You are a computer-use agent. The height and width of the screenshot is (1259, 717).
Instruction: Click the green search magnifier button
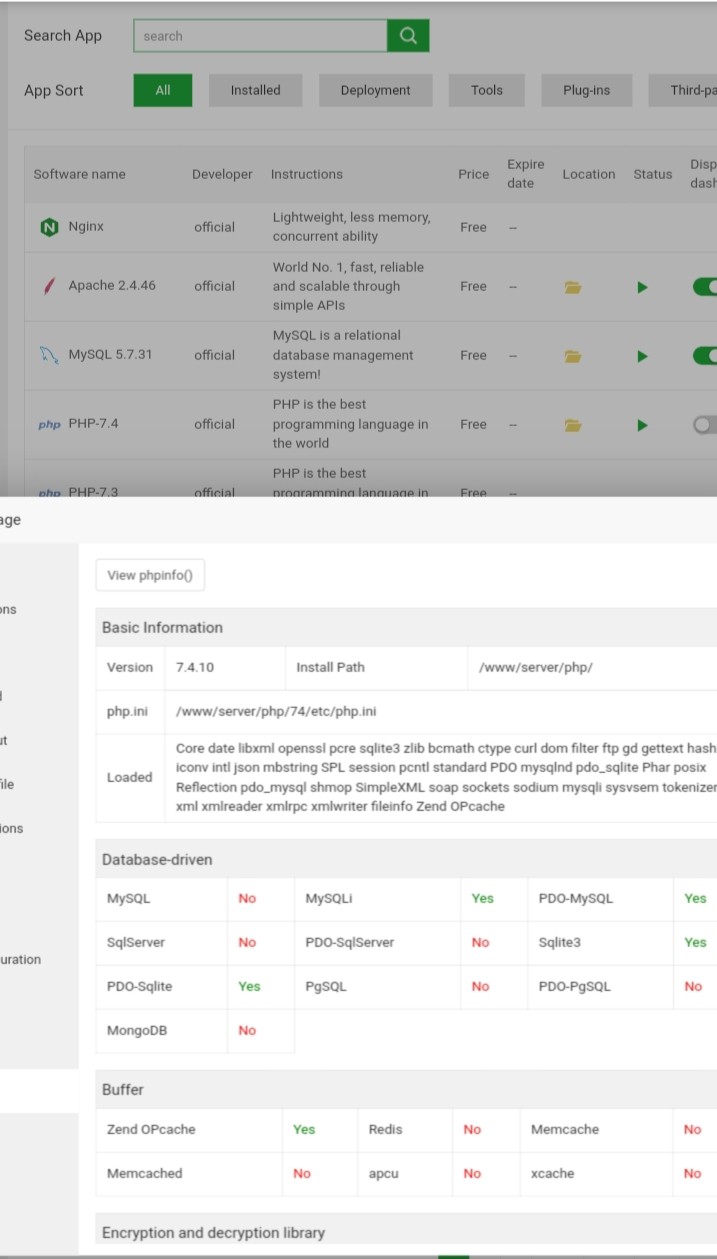408,36
